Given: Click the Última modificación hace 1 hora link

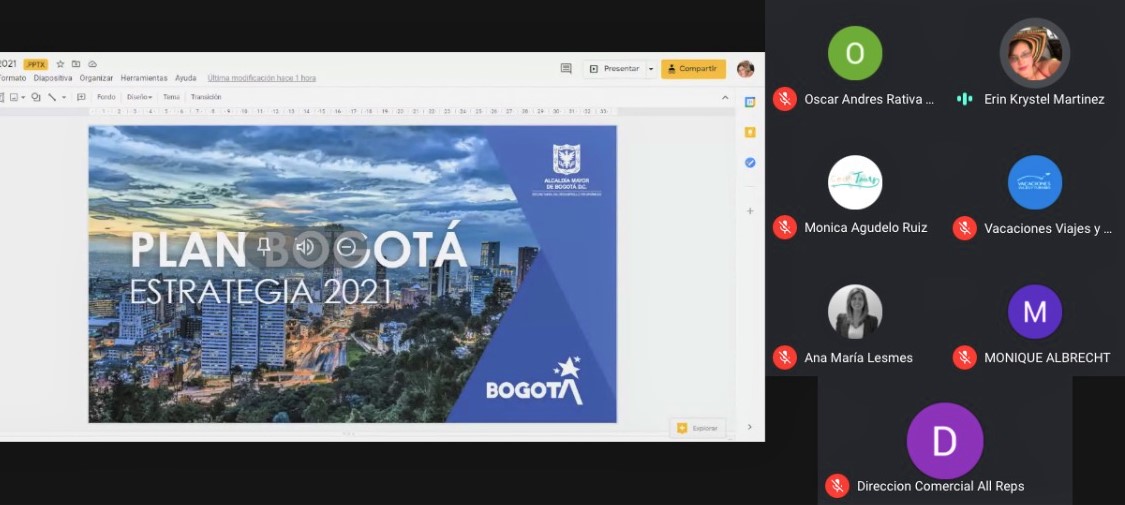Looking at the screenshot, I should tap(262, 78).
